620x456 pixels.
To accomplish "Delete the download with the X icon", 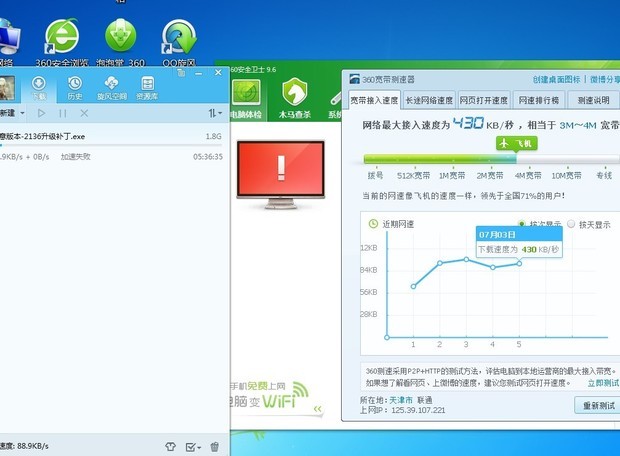I will (84, 114).
